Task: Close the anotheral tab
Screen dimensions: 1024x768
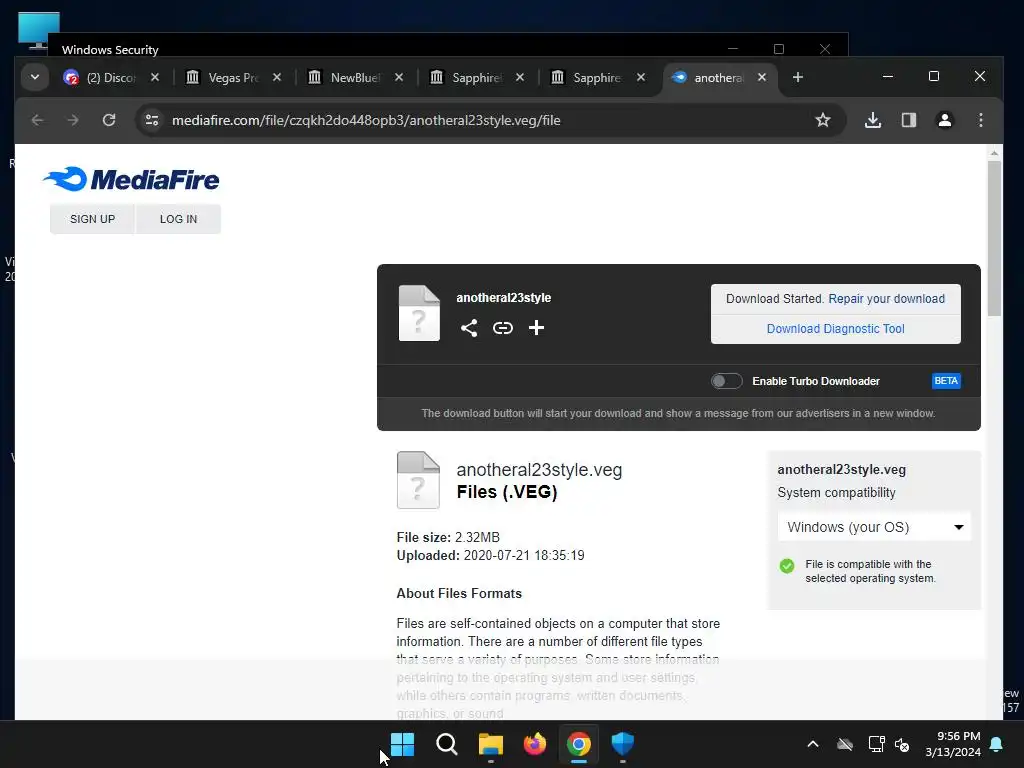Action: (x=761, y=77)
